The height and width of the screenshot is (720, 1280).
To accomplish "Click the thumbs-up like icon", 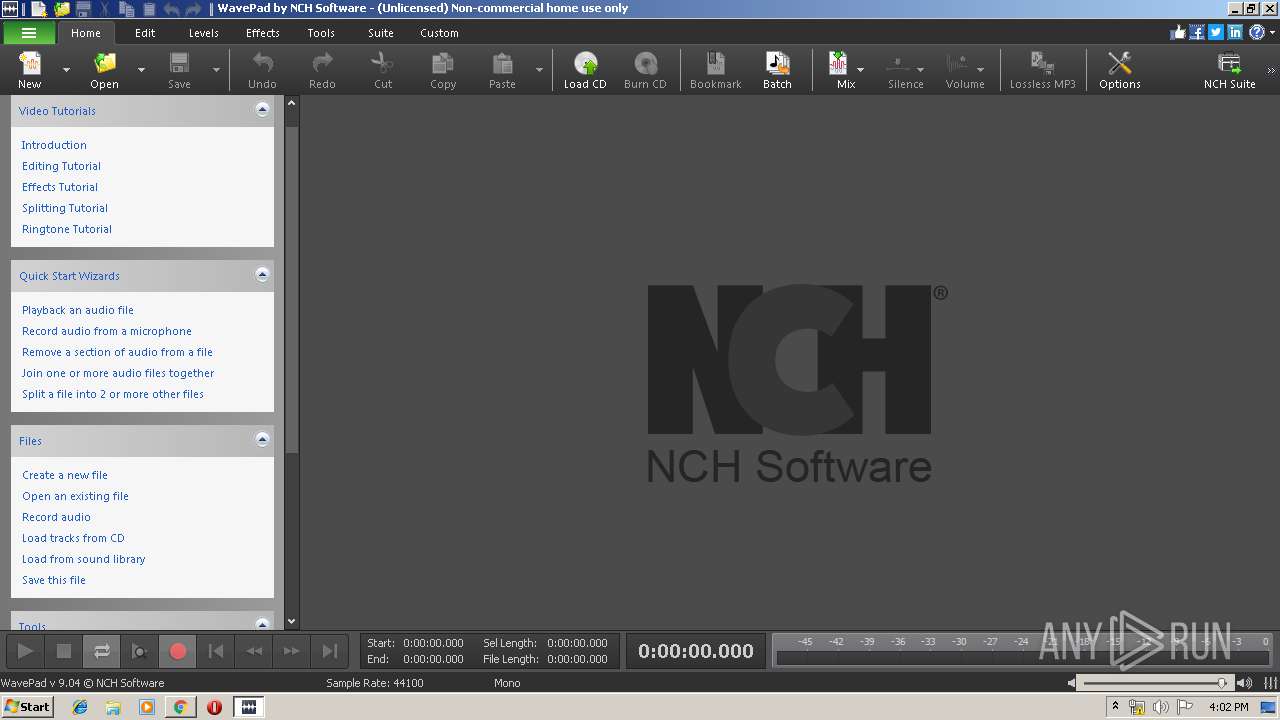I will click(x=1178, y=32).
